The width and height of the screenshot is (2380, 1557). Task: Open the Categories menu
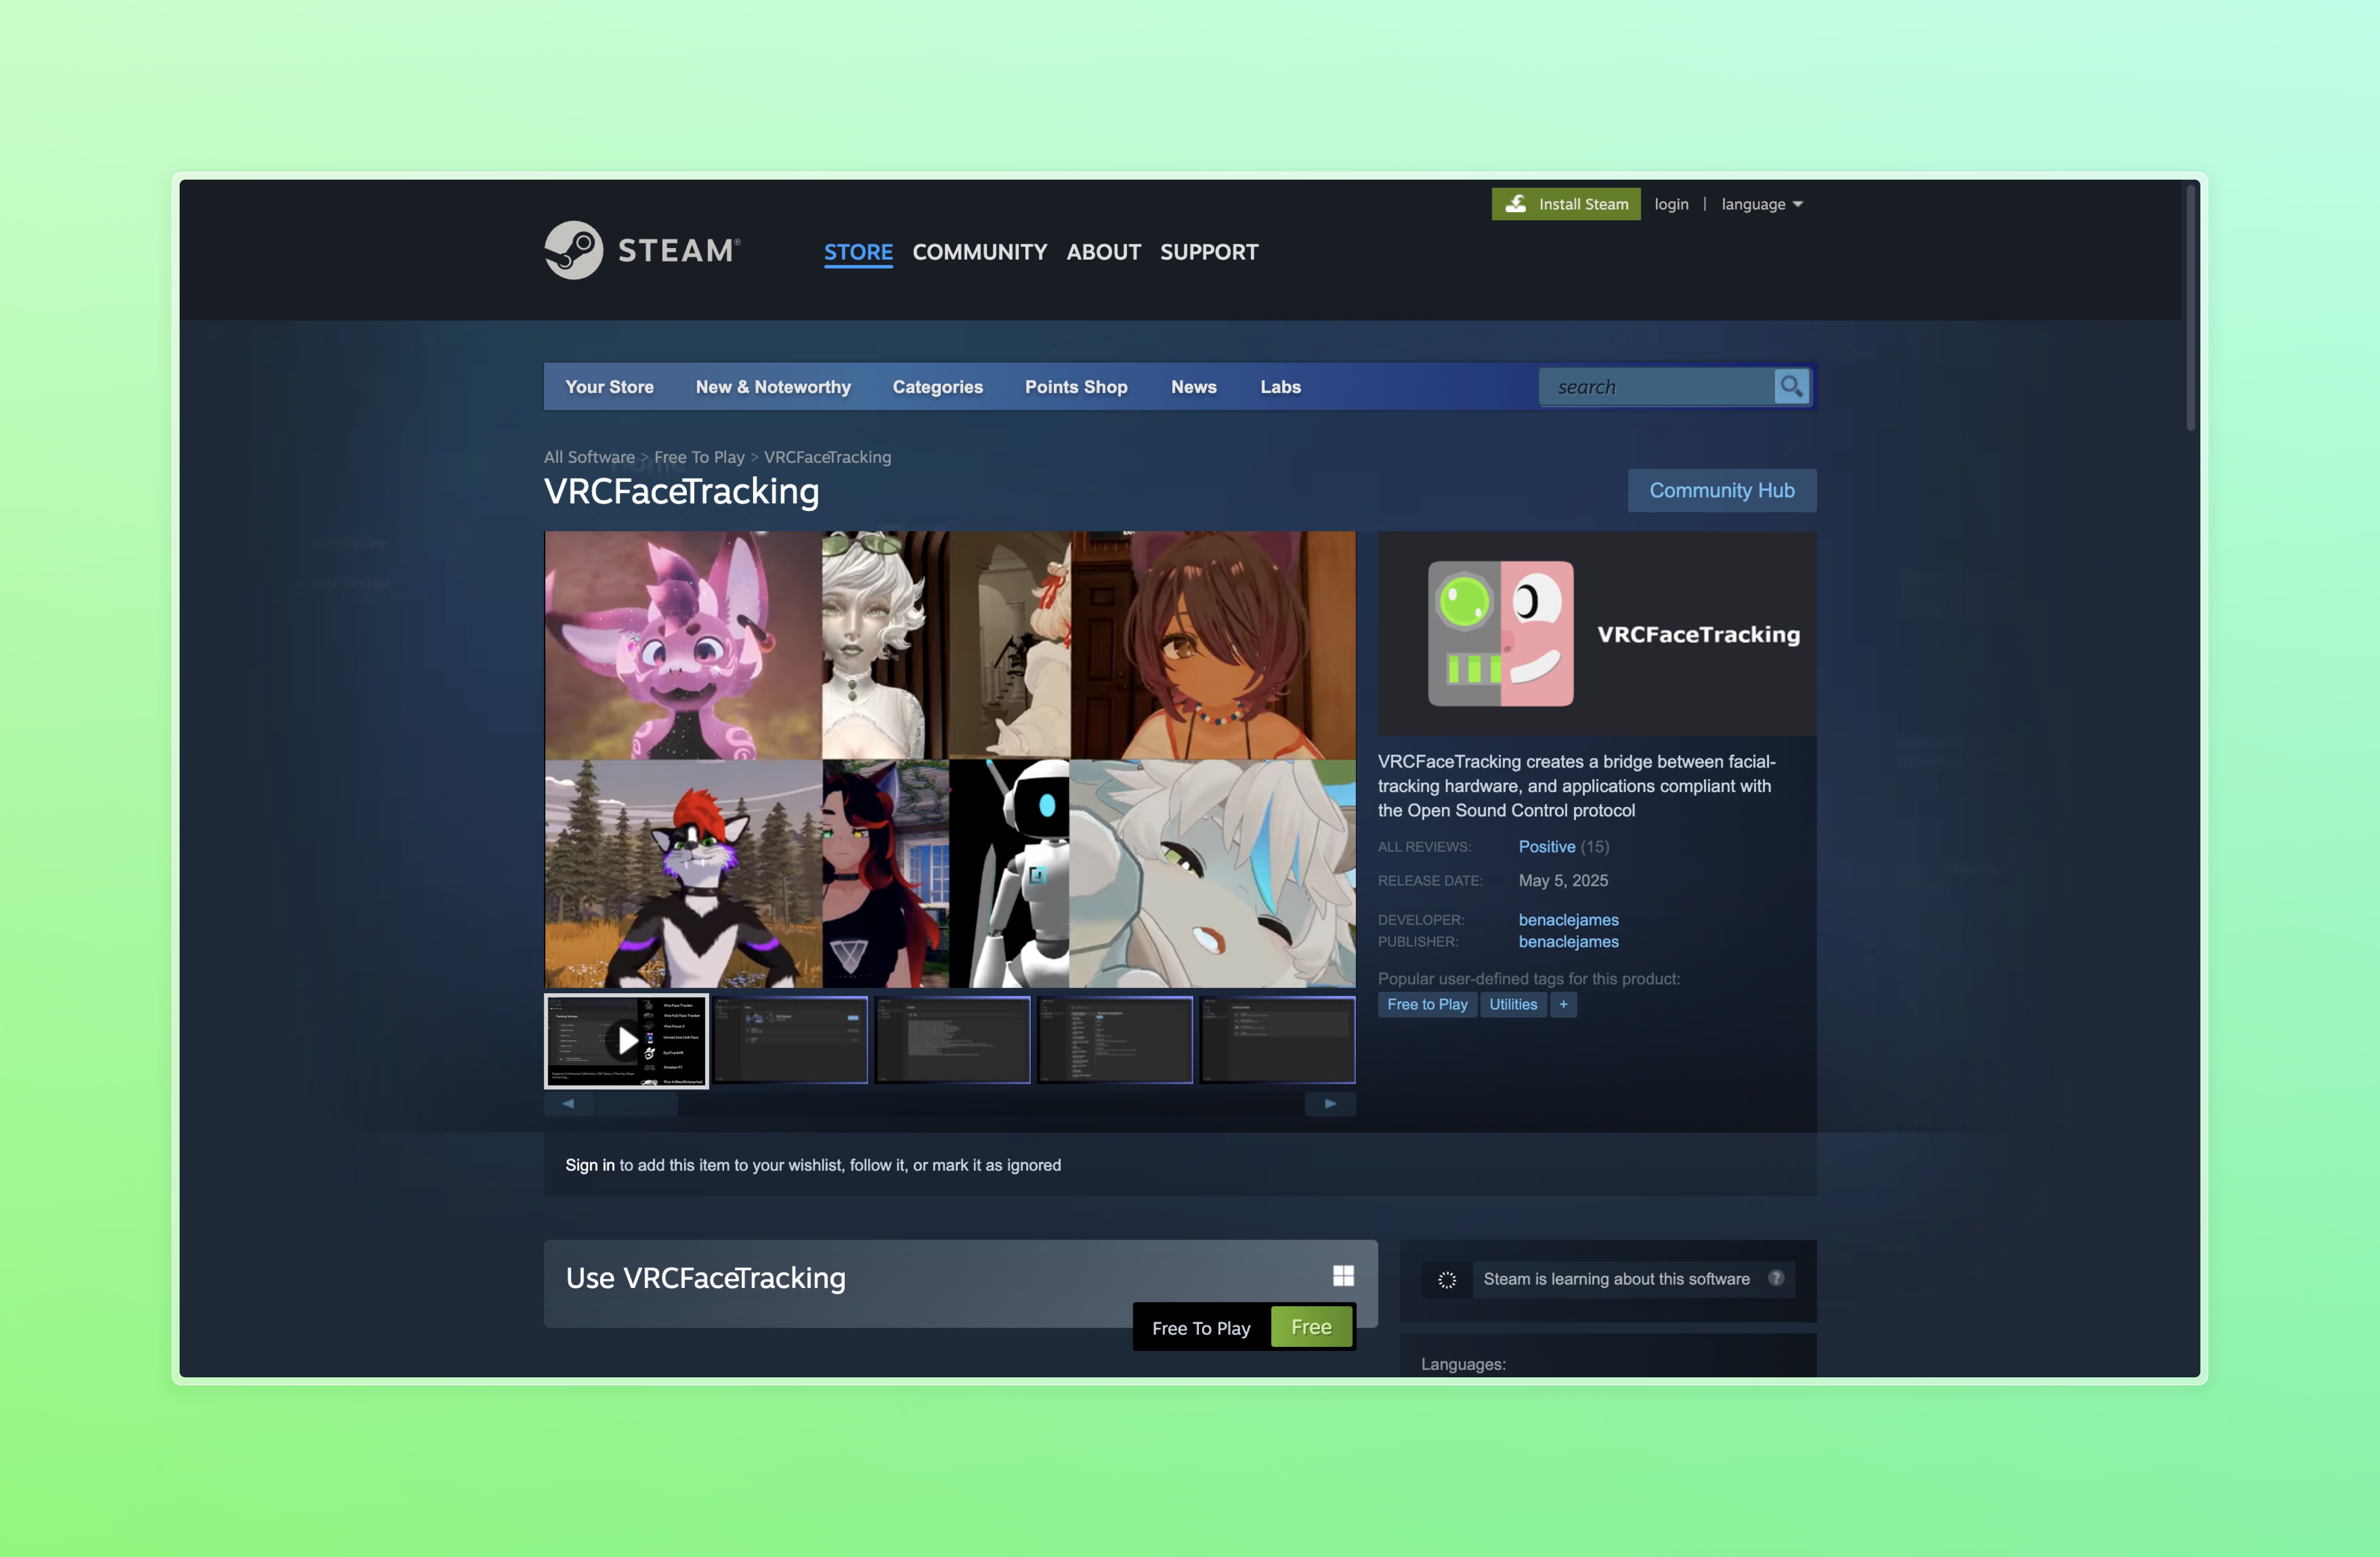[937, 387]
